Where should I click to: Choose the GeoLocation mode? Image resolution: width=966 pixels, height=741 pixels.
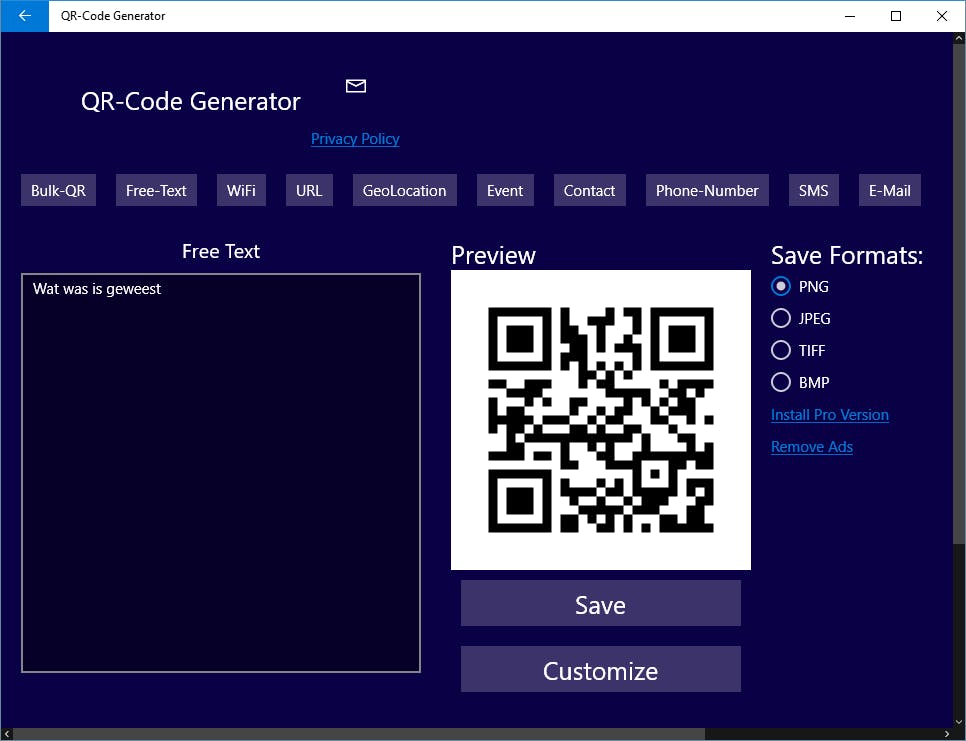coord(404,190)
